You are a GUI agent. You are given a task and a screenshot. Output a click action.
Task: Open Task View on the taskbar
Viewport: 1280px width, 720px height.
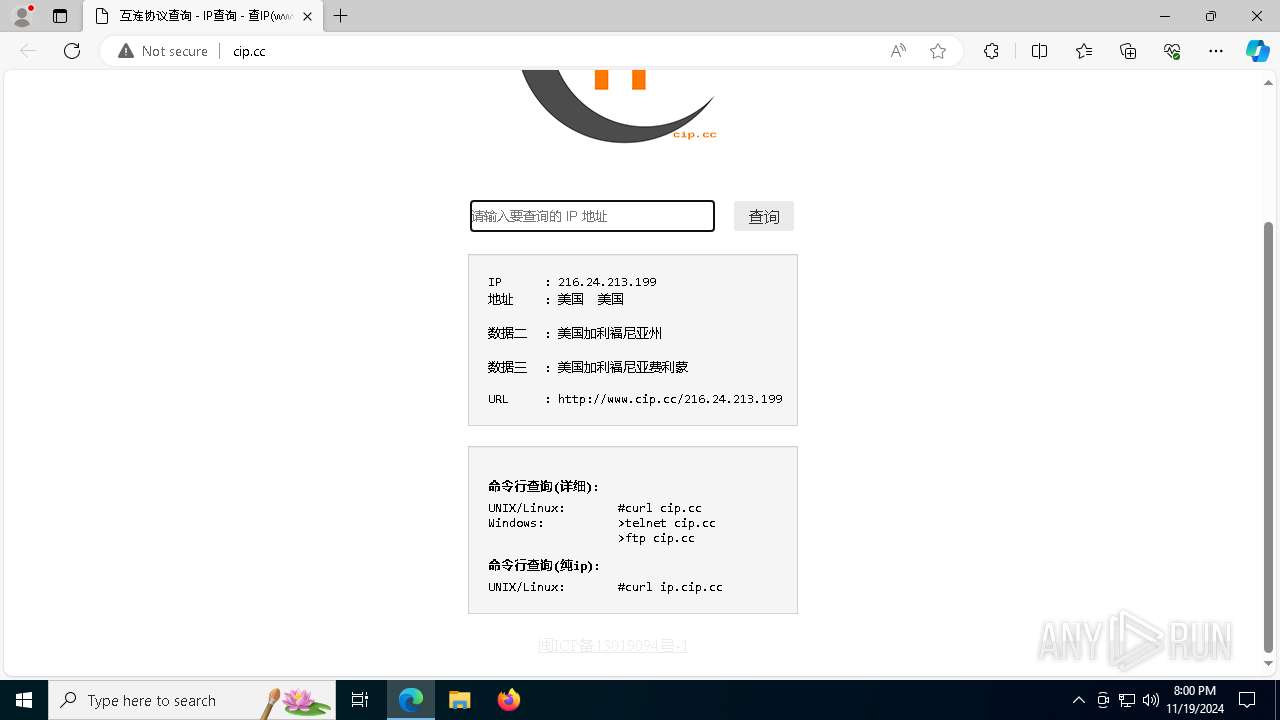click(360, 700)
